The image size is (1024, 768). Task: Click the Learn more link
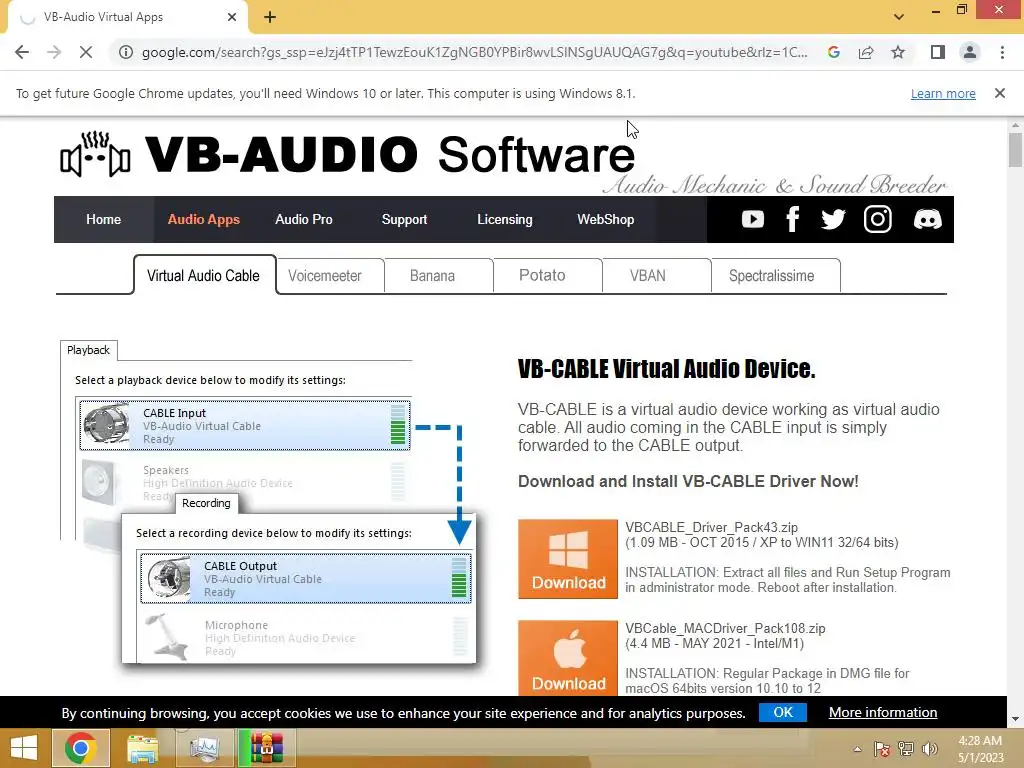tap(943, 93)
